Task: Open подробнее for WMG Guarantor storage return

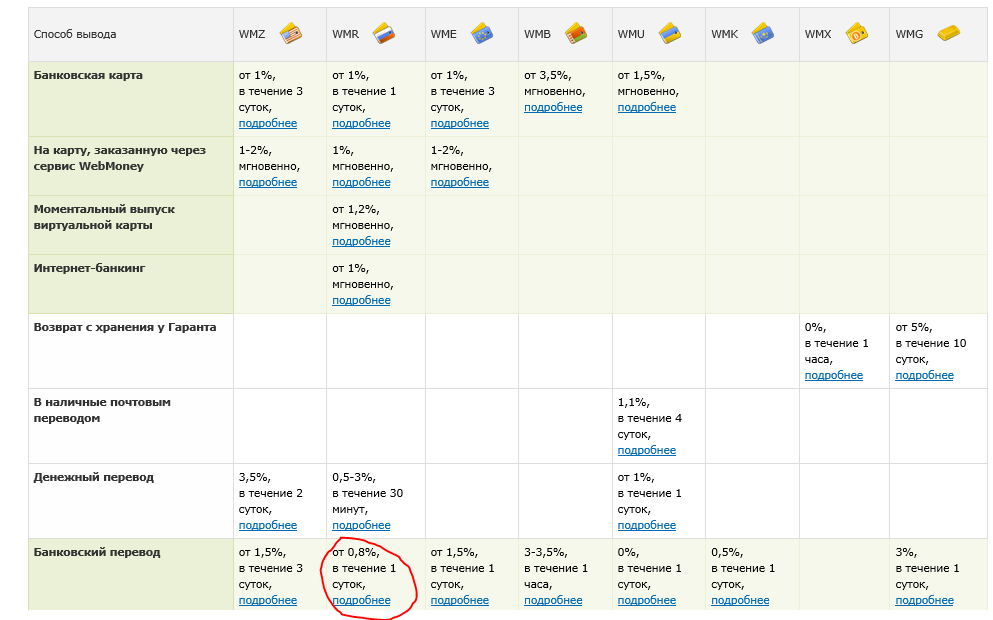Action: click(x=924, y=375)
